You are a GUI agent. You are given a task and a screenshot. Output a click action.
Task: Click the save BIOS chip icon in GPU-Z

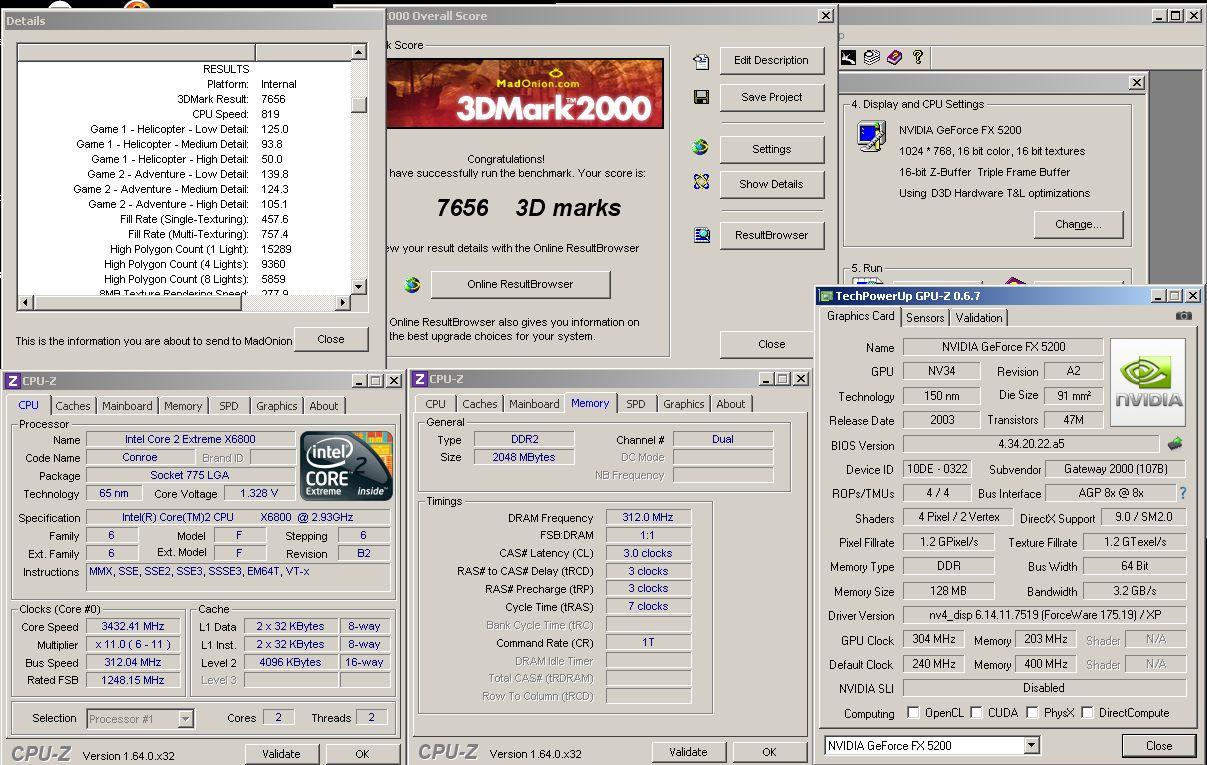click(x=1175, y=444)
